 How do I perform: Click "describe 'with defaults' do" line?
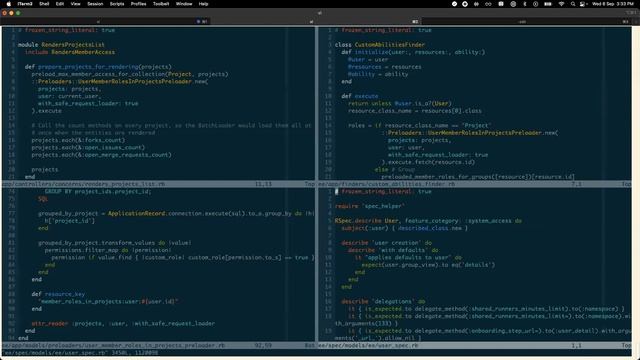click(393, 250)
